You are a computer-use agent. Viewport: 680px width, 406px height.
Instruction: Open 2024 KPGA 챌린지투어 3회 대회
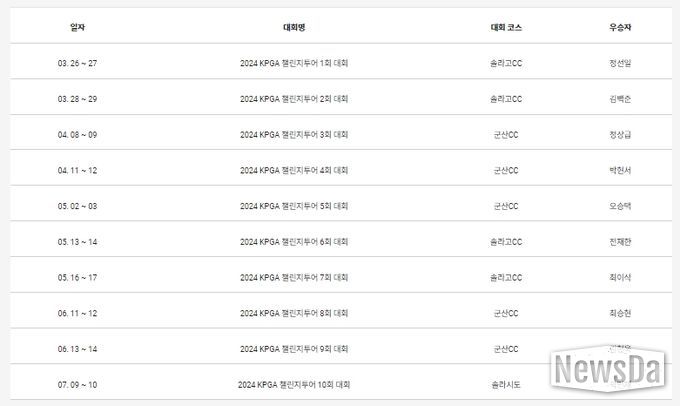(x=294, y=135)
